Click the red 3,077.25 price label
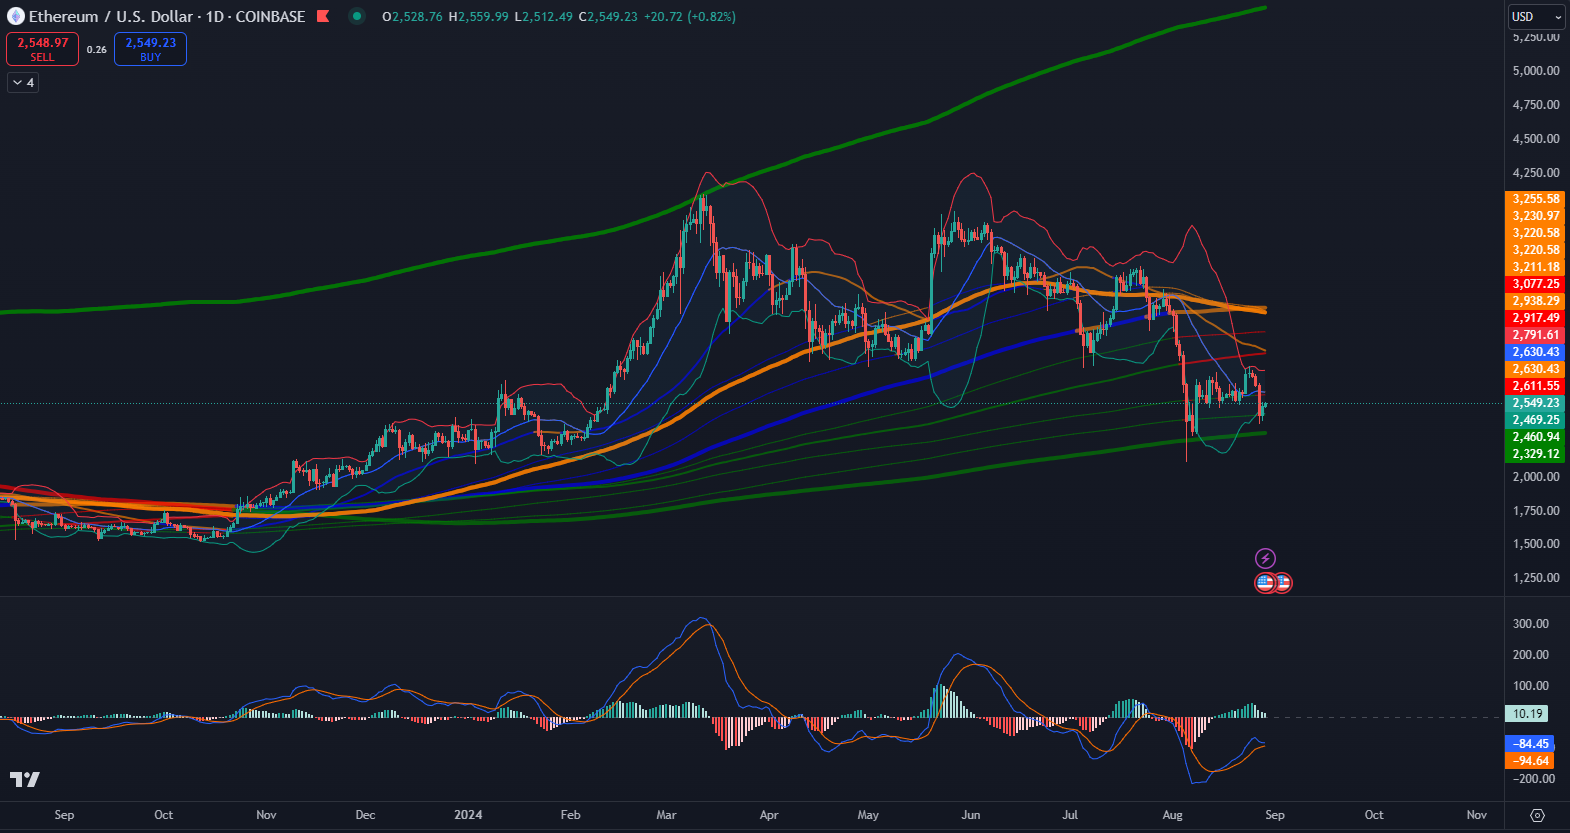 click(1535, 284)
